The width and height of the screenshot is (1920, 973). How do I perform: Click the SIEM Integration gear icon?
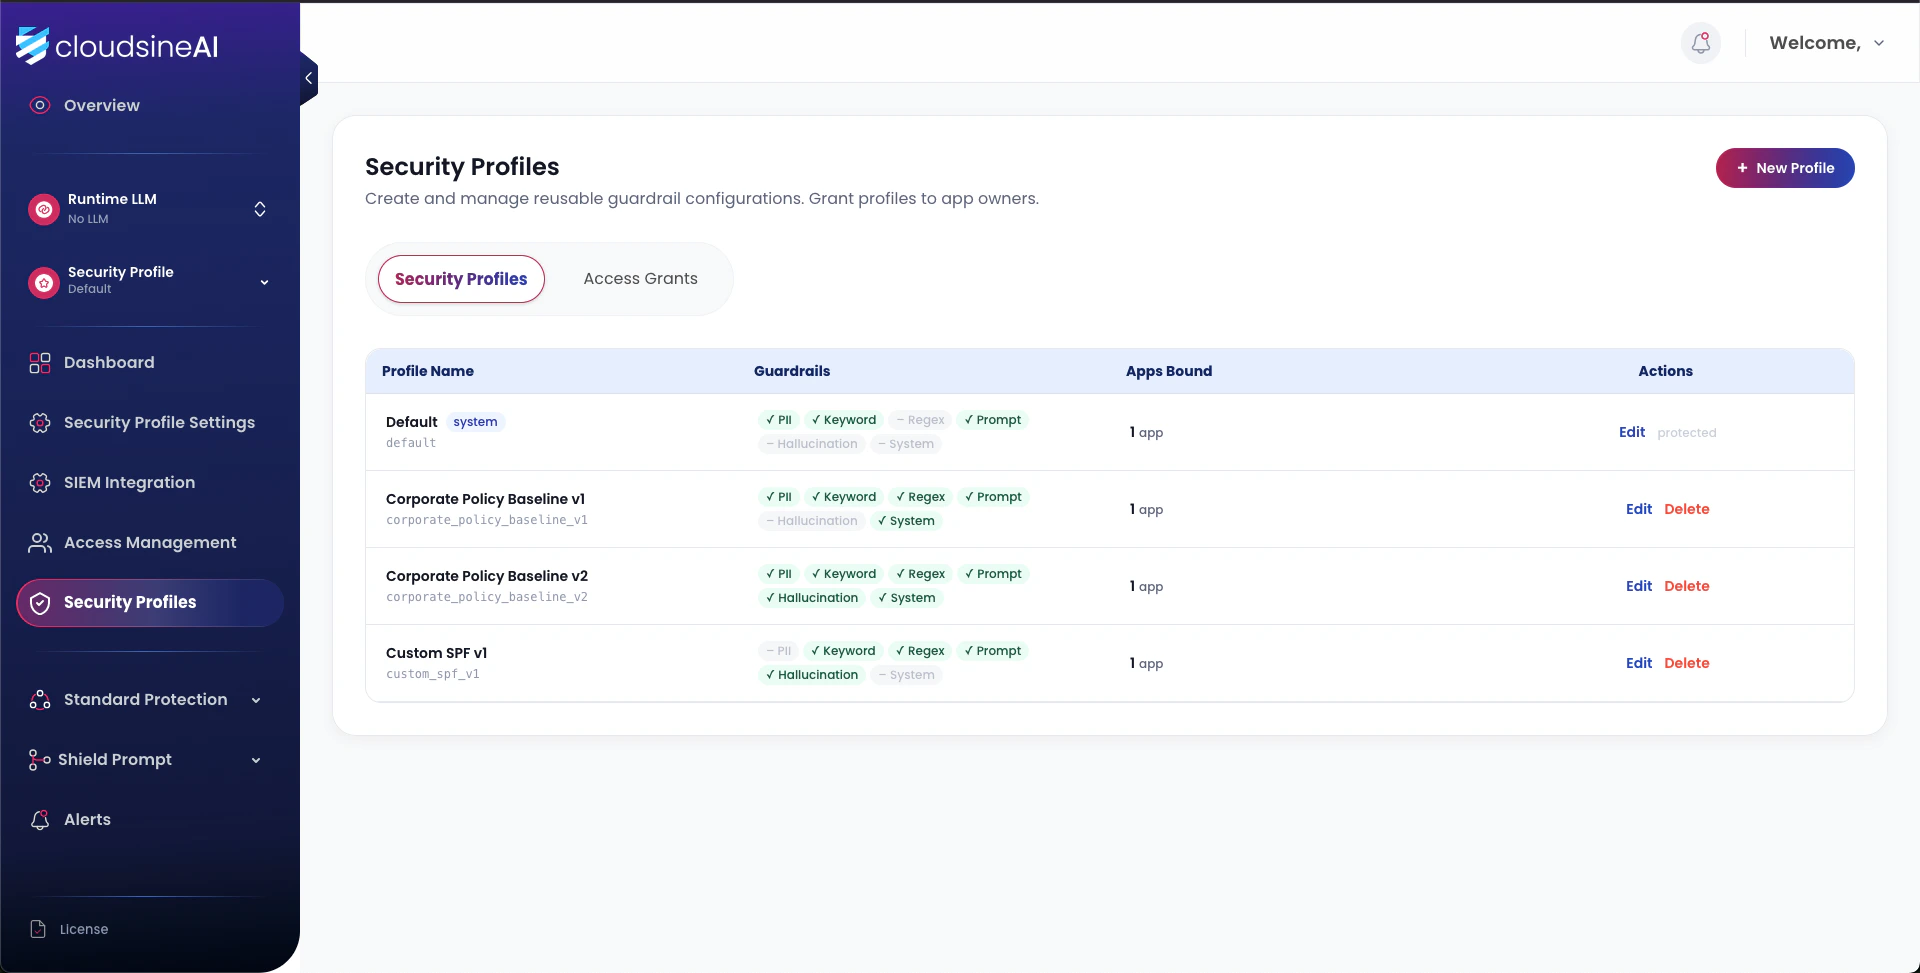[x=40, y=483]
